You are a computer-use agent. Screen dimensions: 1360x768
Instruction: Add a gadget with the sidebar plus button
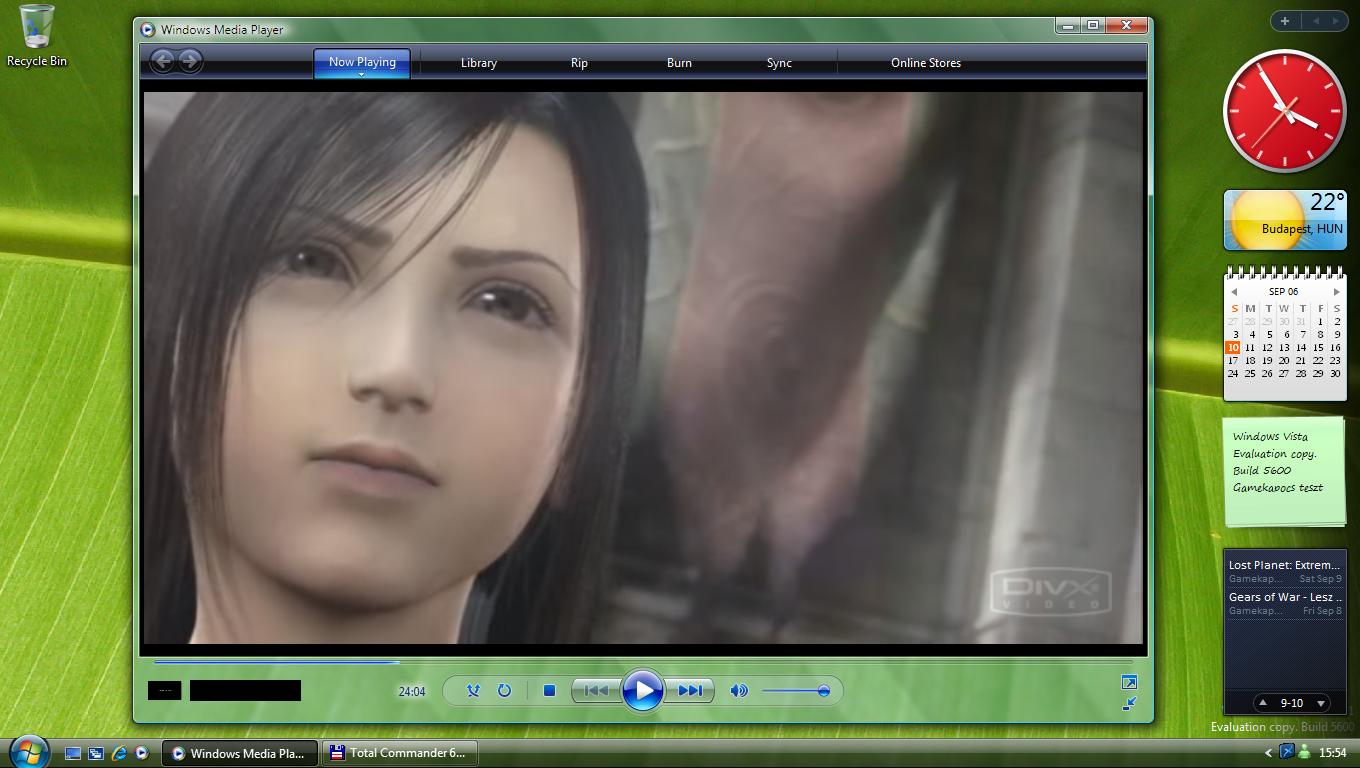coord(1284,20)
